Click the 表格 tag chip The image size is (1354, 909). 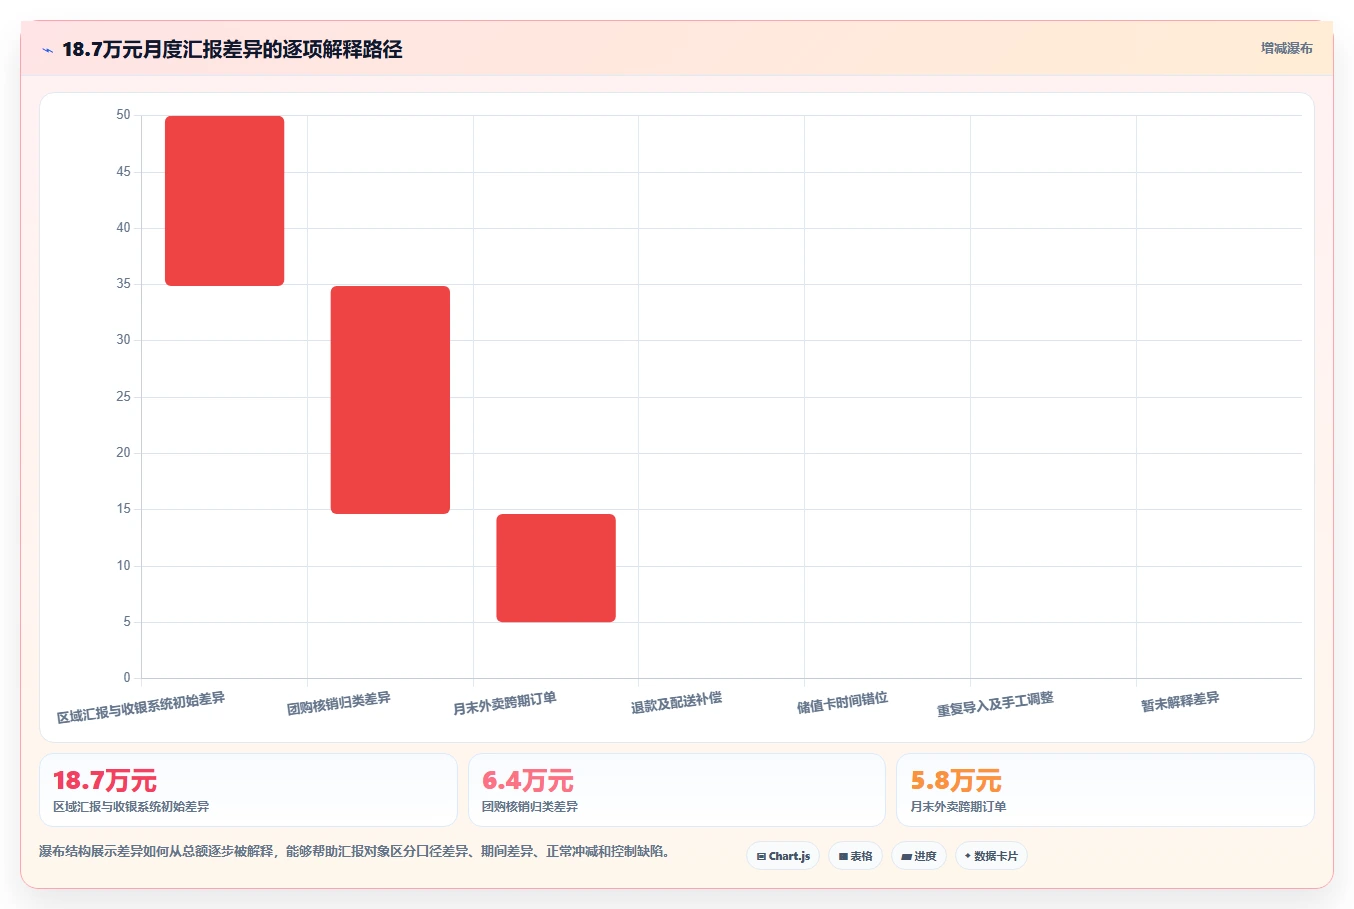coord(855,856)
